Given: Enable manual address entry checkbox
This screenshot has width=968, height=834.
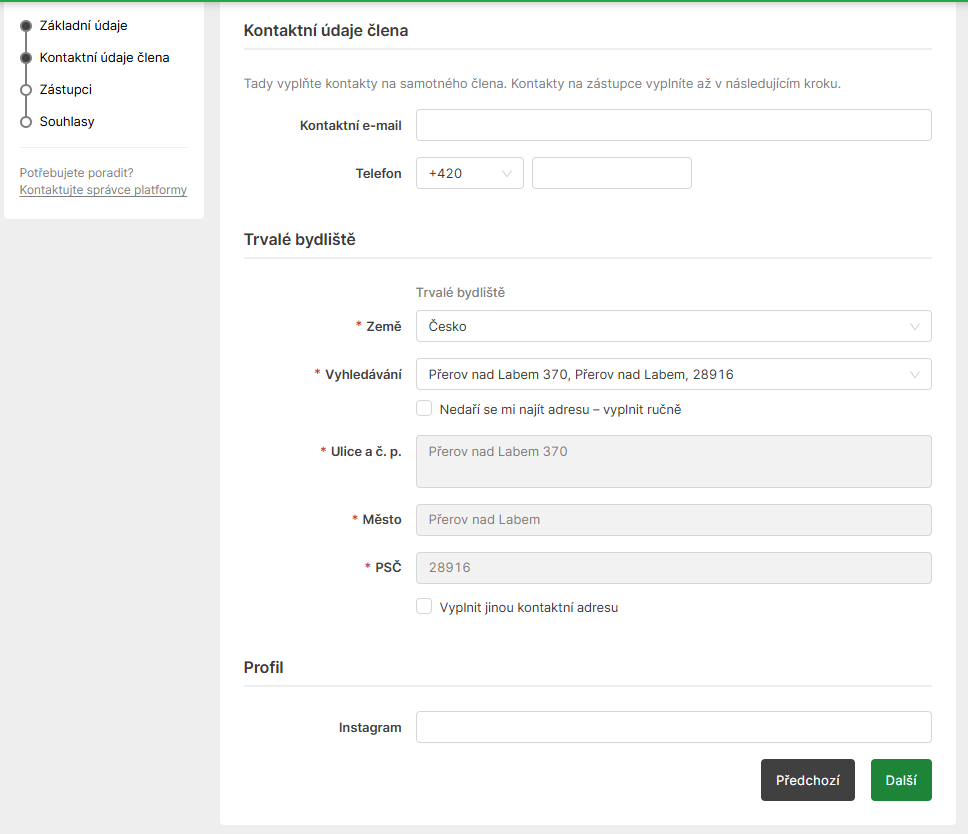Looking at the screenshot, I should (x=424, y=409).
